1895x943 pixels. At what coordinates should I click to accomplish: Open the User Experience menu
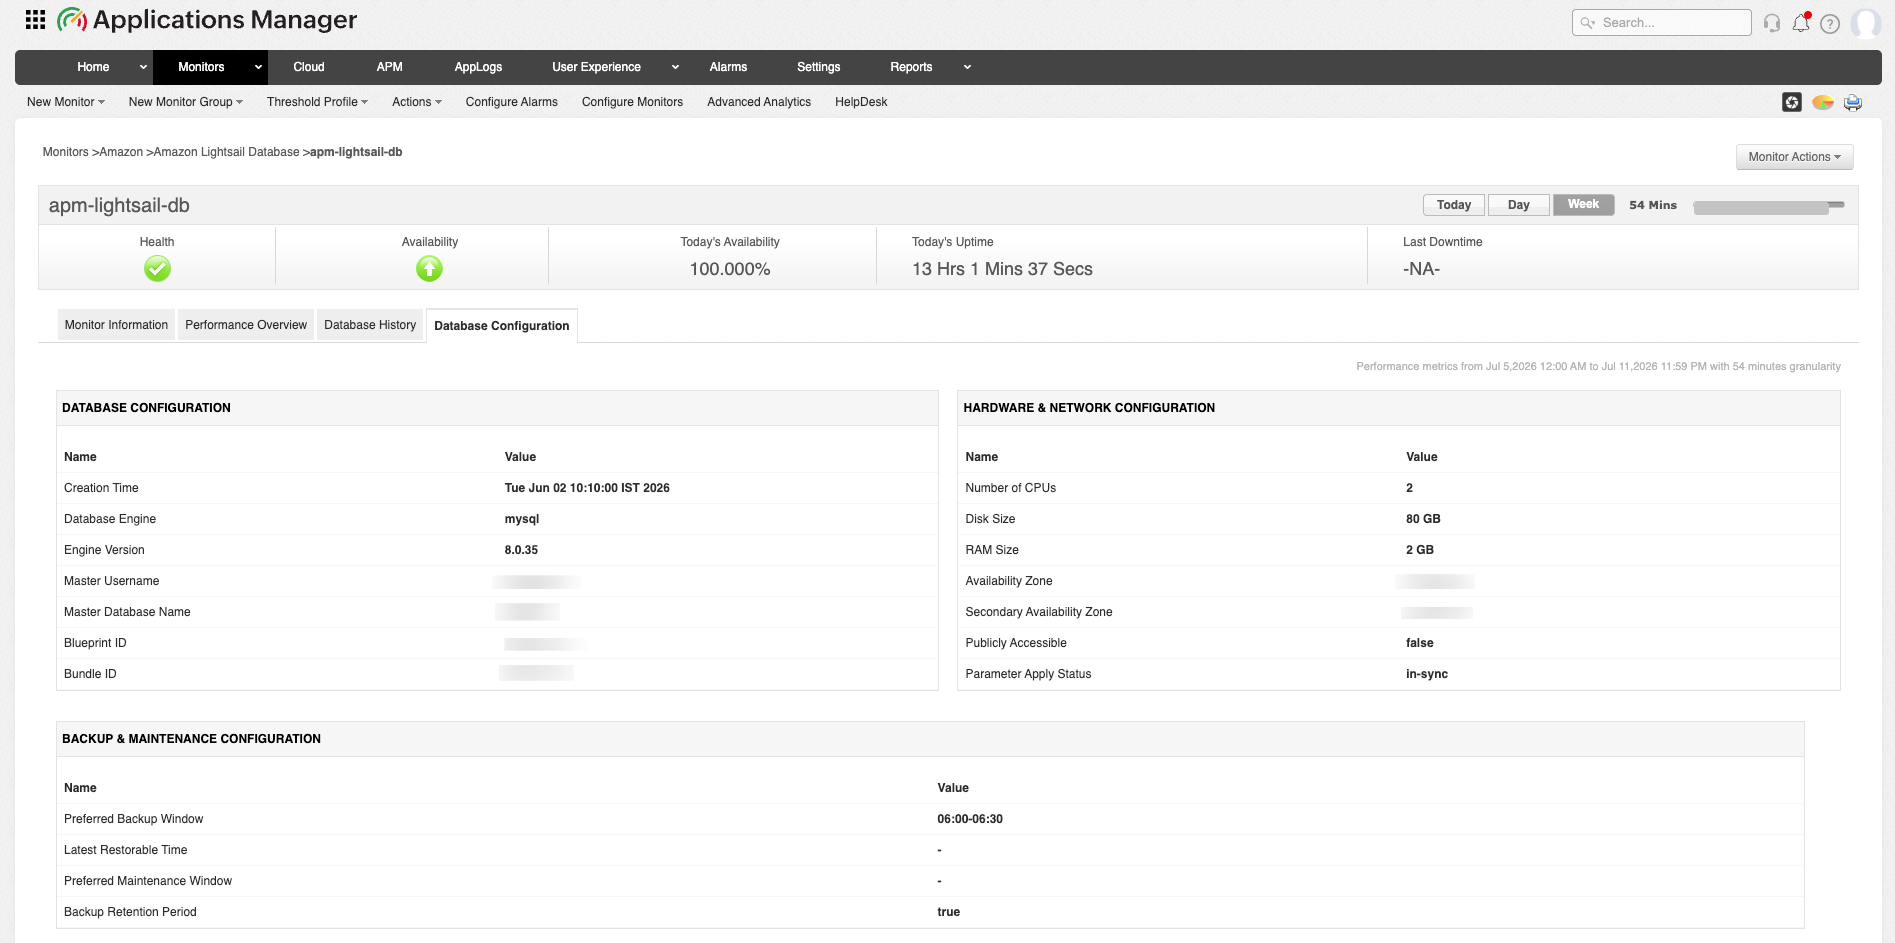coord(596,67)
